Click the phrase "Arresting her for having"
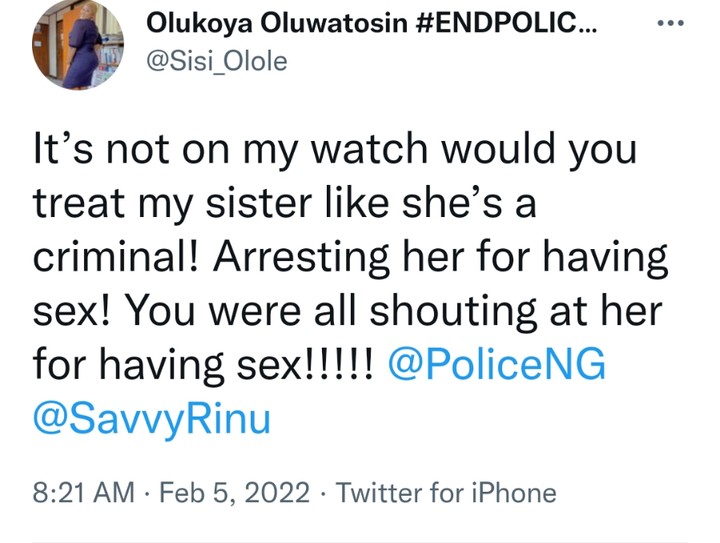Screen dimensions: 720x543 [426, 260]
